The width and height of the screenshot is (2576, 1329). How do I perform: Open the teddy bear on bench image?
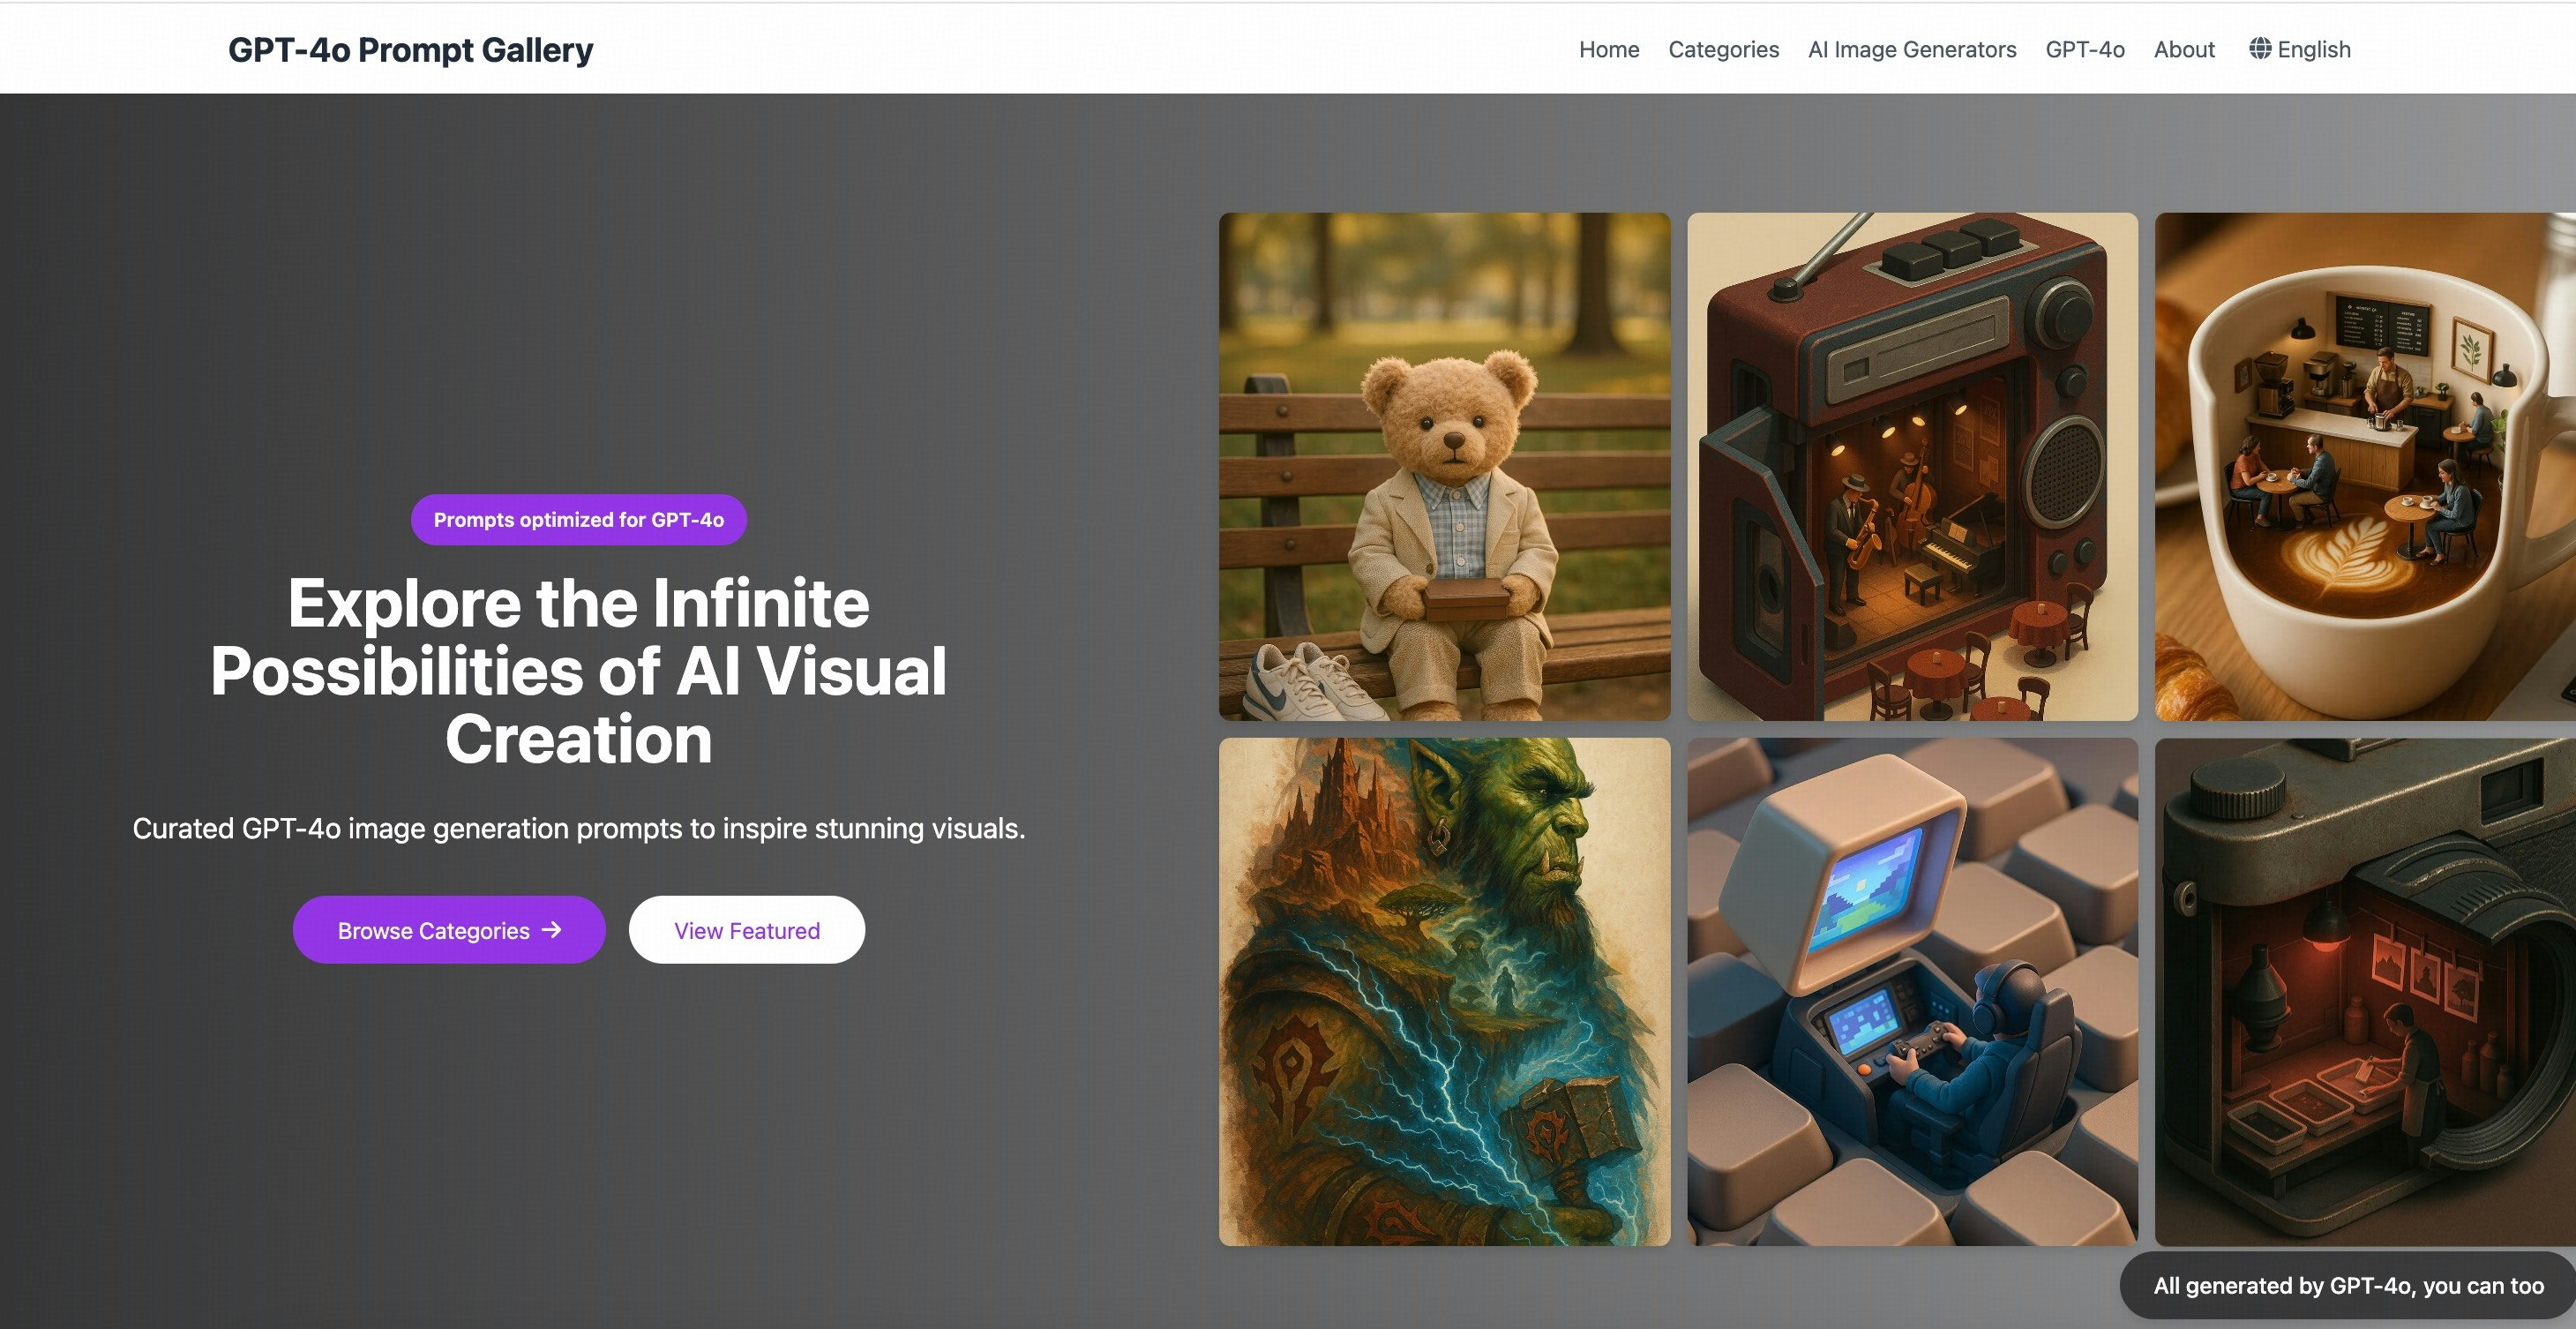(x=1443, y=466)
